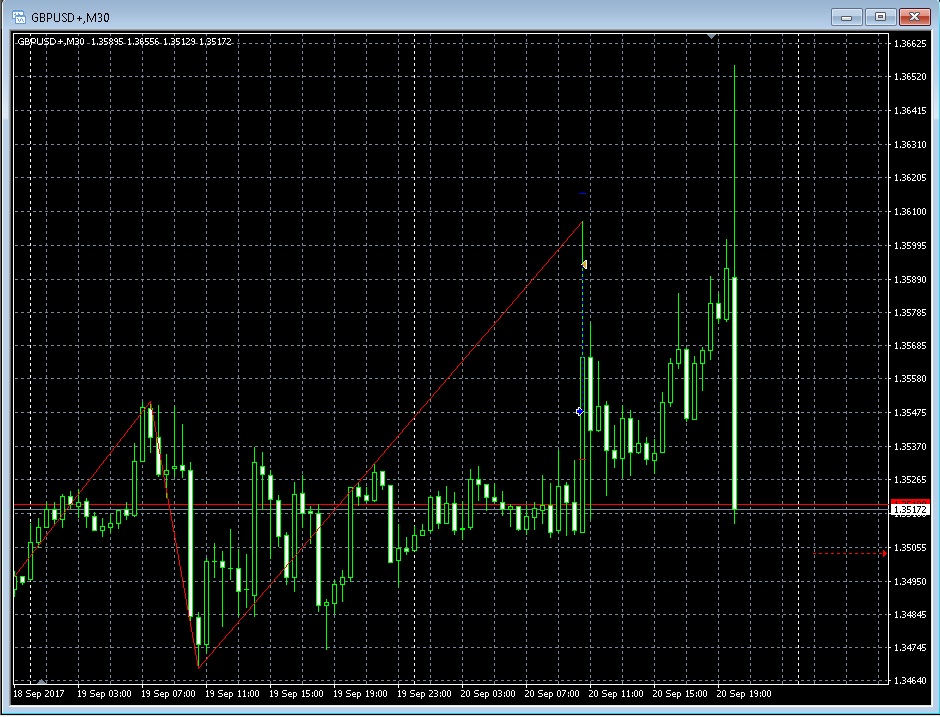Minimize the GBPUSD chart window
The height and width of the screenshot is (717, 940).
pos(846,17)
